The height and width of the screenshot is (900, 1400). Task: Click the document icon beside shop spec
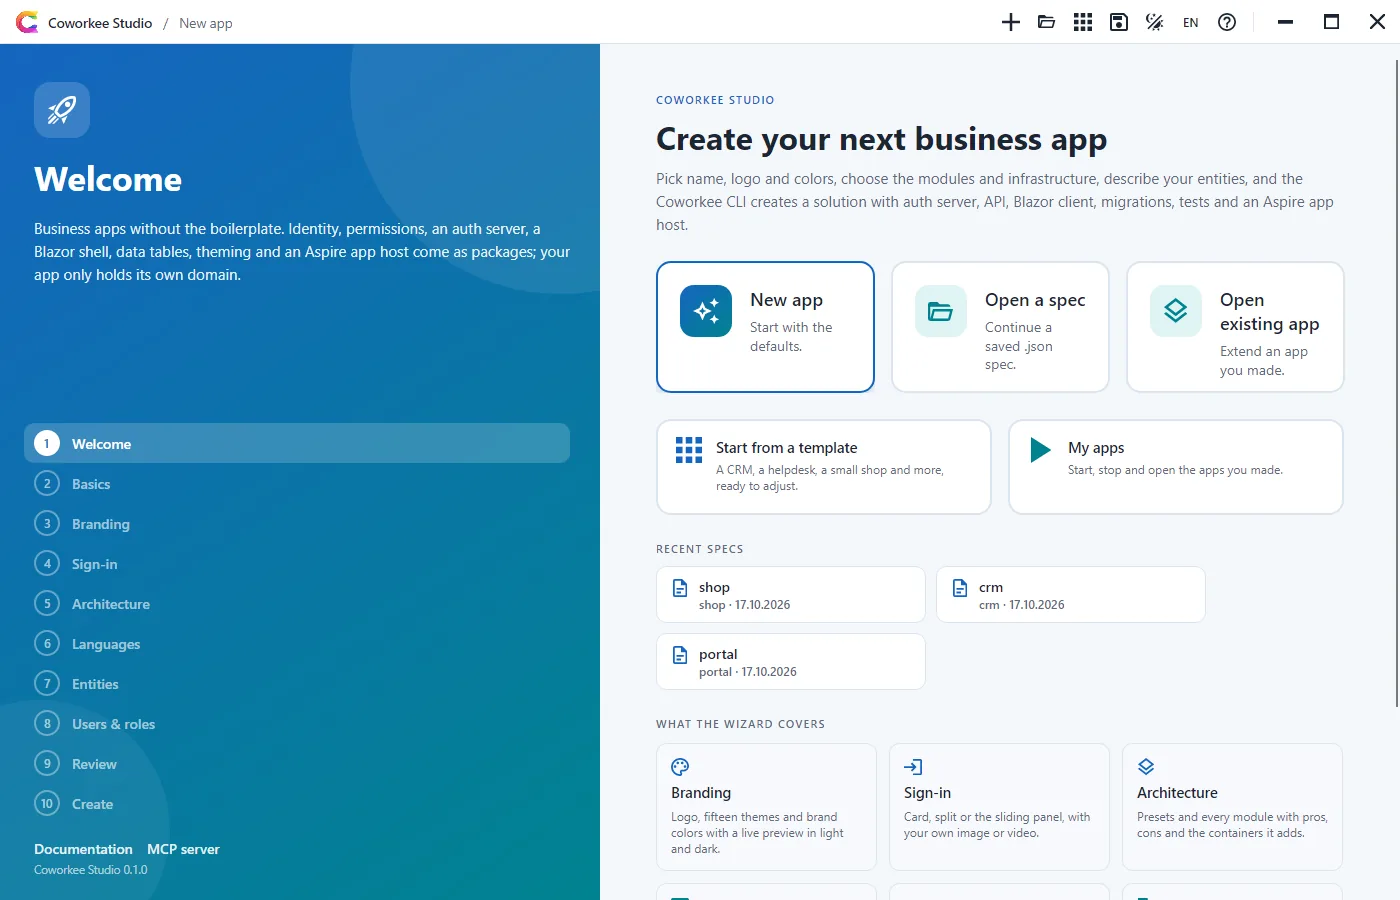point(680,588)
